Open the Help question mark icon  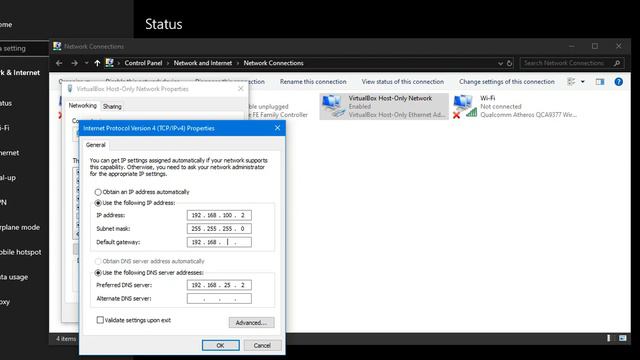pyautogui.click(x=619, y=82)
